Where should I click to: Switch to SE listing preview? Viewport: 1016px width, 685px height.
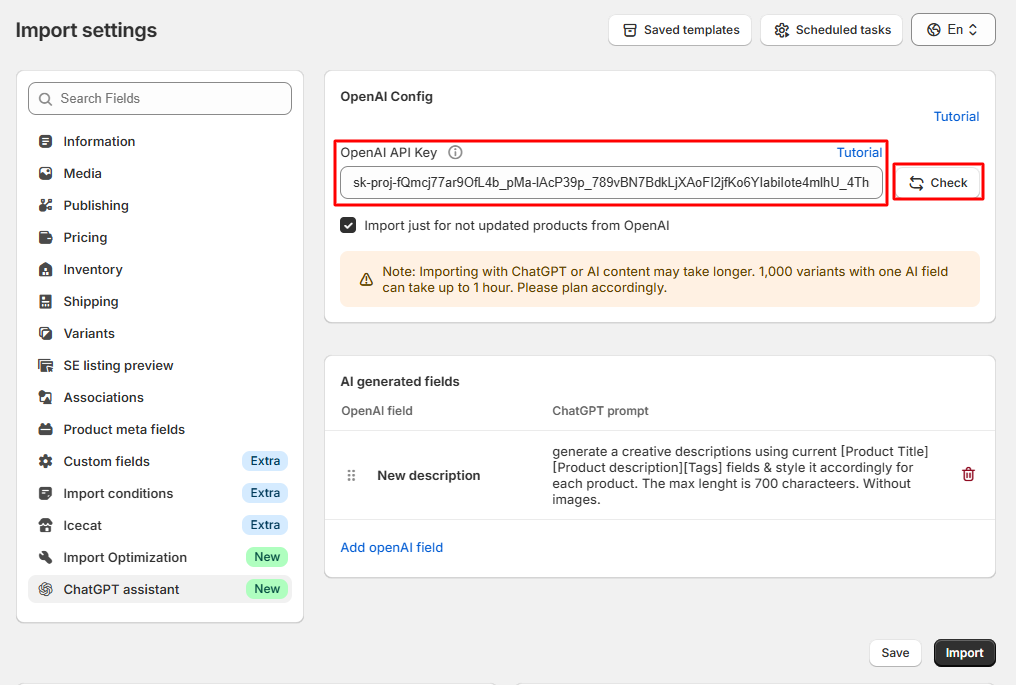click(x=160, y=366)
